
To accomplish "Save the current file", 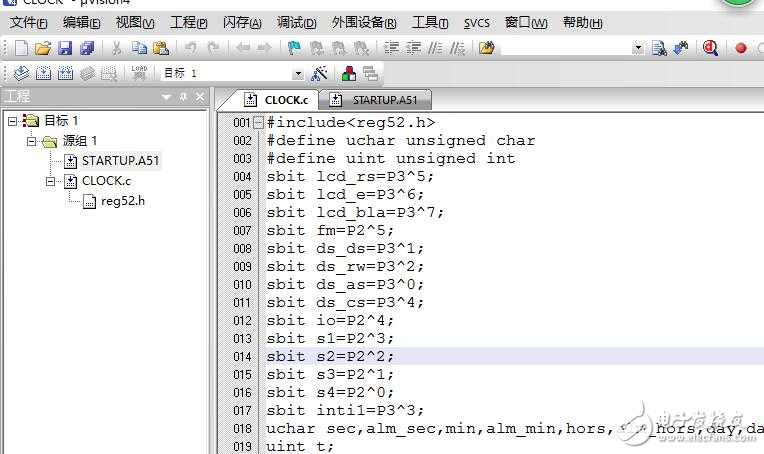I will (x=65, y=48).
